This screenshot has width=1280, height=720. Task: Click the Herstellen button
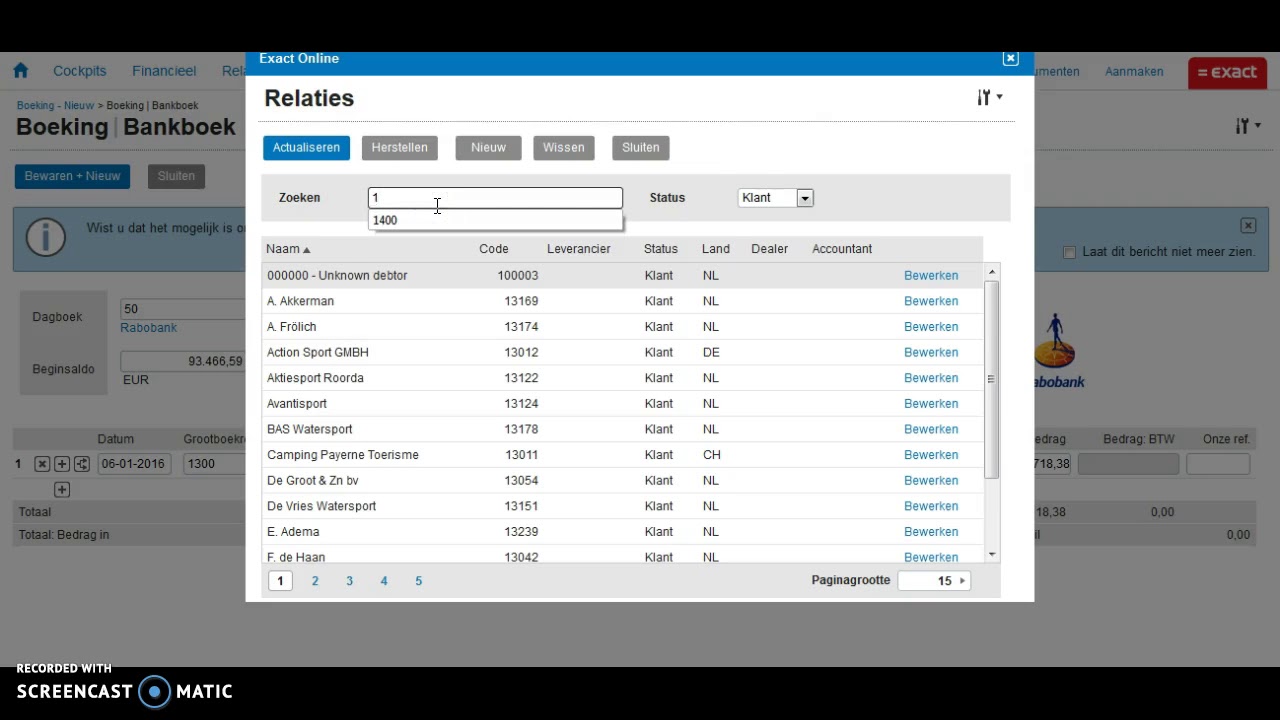(x=399, y=147)
